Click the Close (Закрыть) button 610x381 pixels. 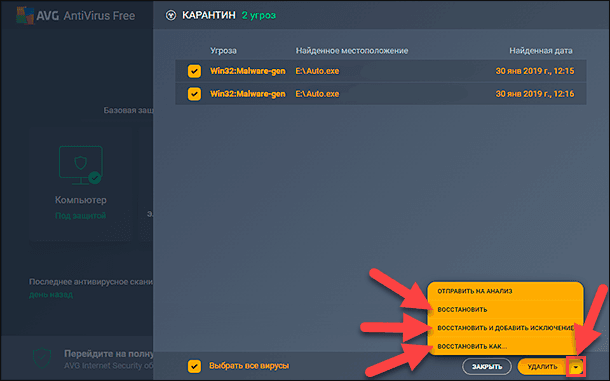coord(487,367)
